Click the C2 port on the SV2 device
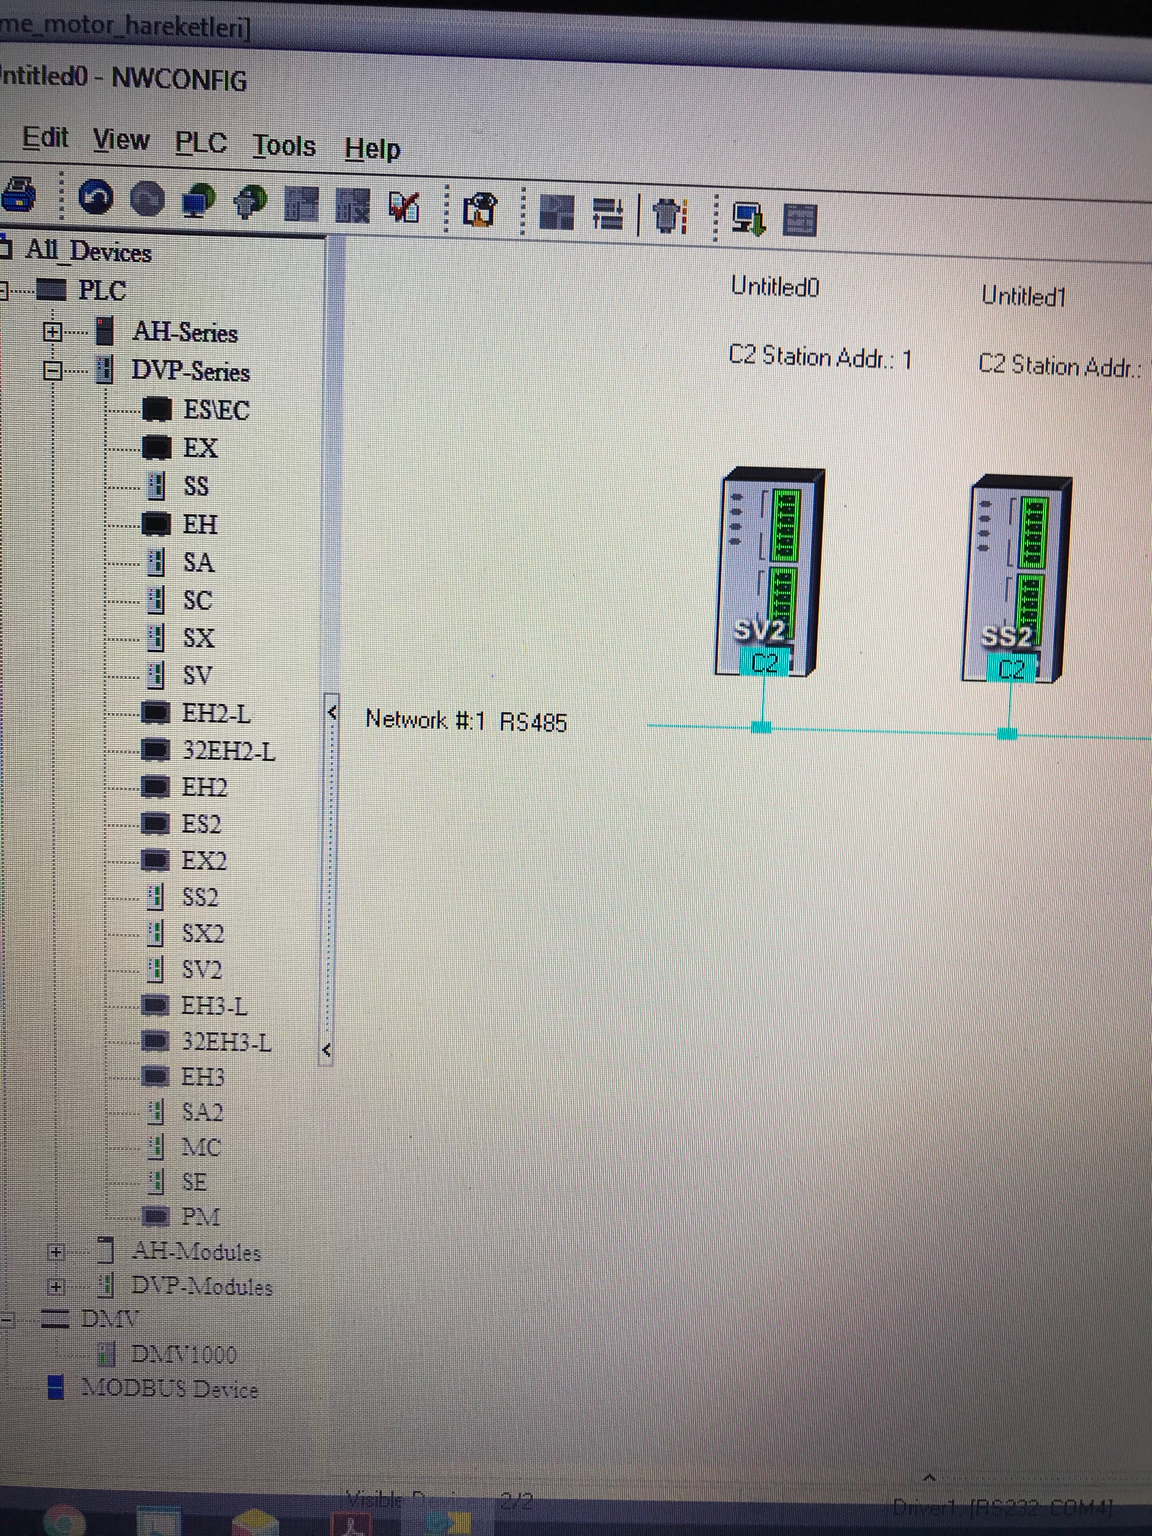This screenshot has width=1152, height=1536. point(765,663)
